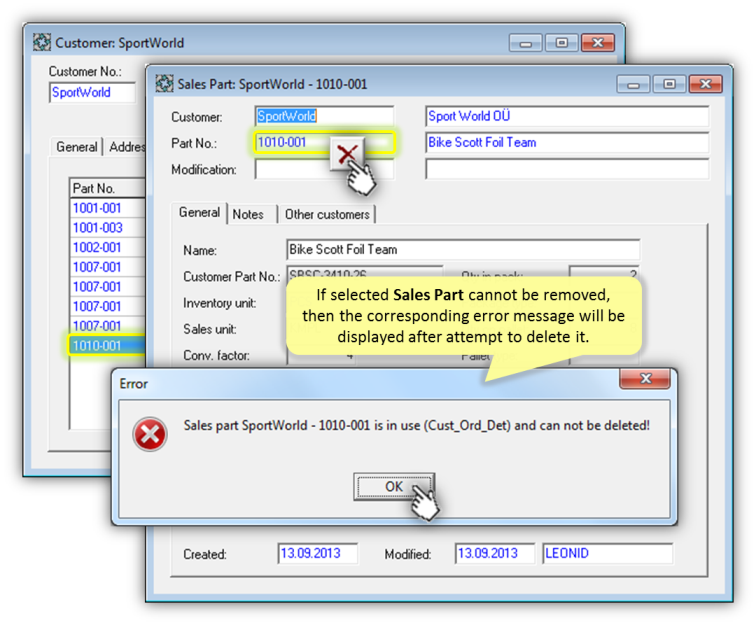
Task: Click the LEONID user field
Action: tap(608, 554)
